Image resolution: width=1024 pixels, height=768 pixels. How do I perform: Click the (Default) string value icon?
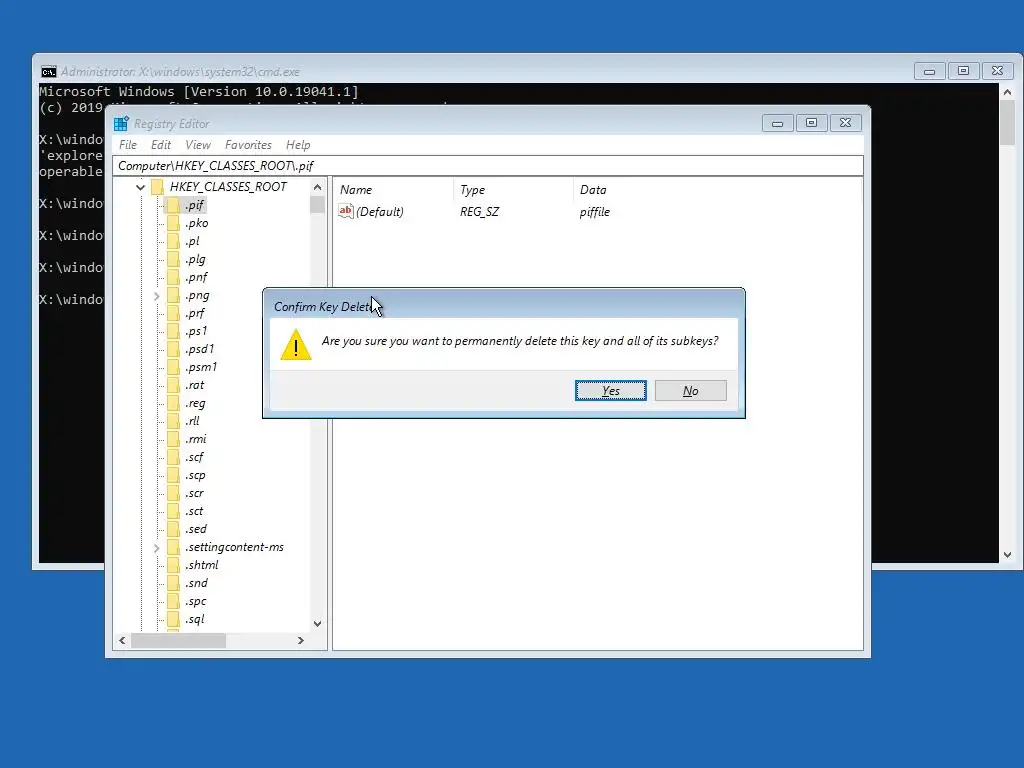tap(345, 211)
